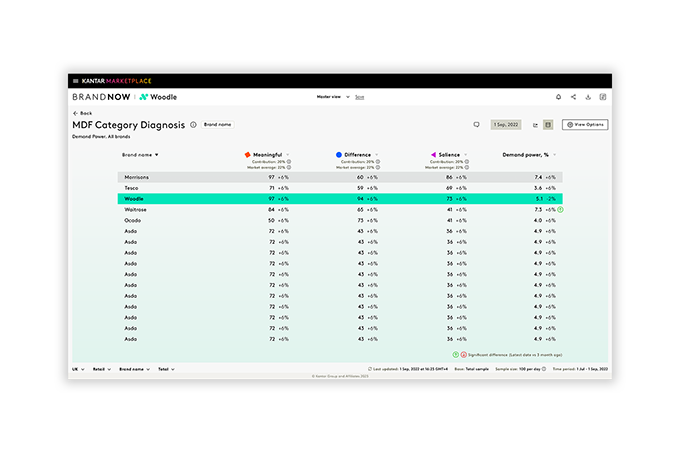Click the share icon
Image resolution: width=680 pixels, height=453 pixels.
click(x=573, y=97)
